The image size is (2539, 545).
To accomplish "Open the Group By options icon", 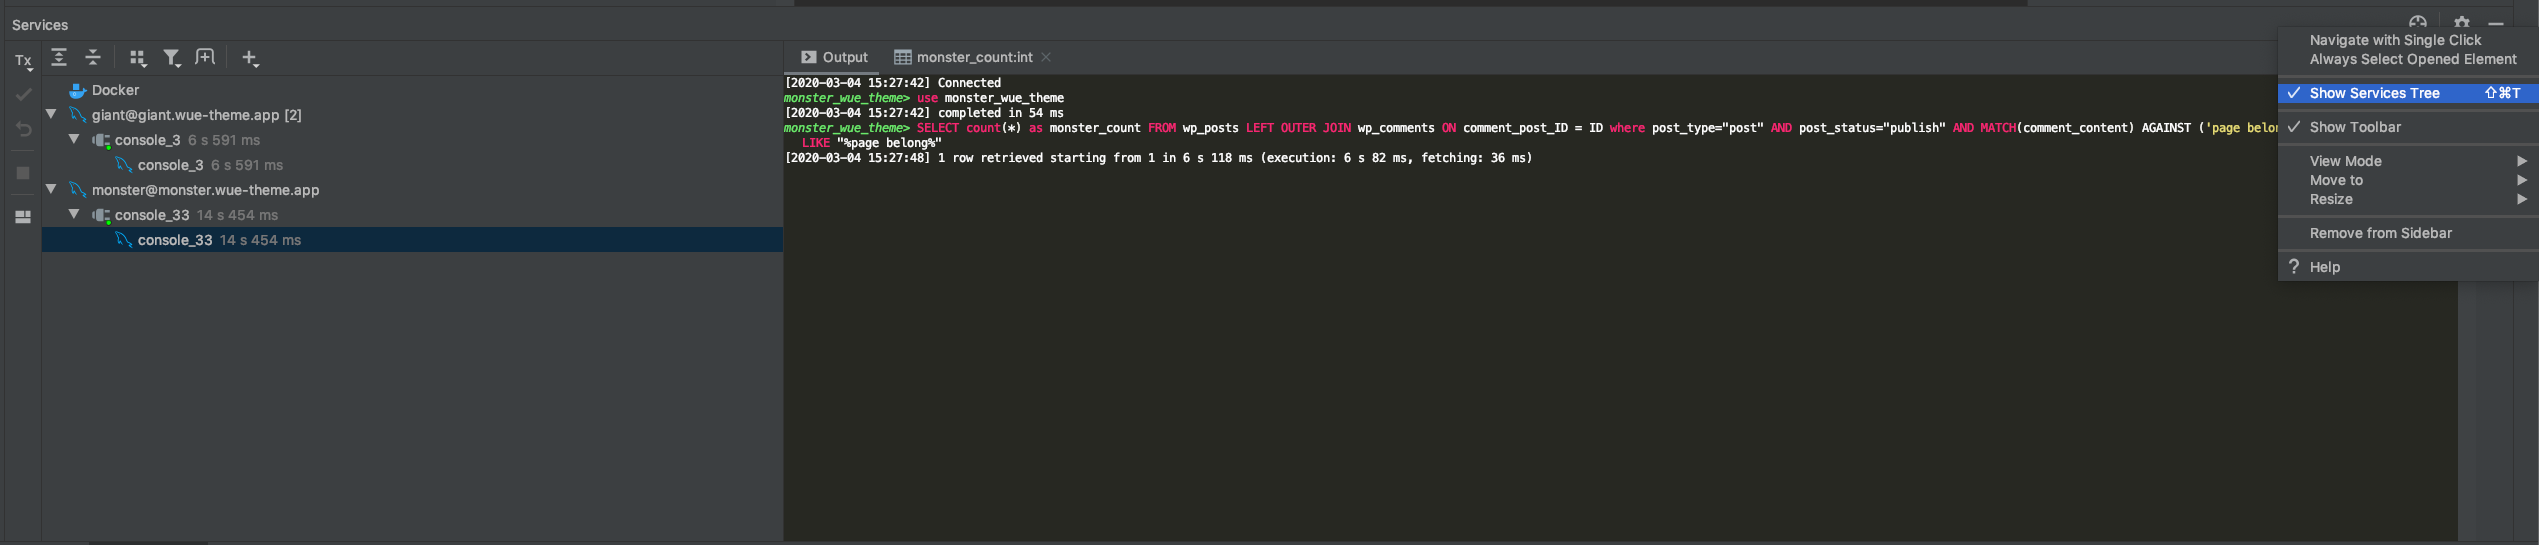I will click(x=138, y=59).
